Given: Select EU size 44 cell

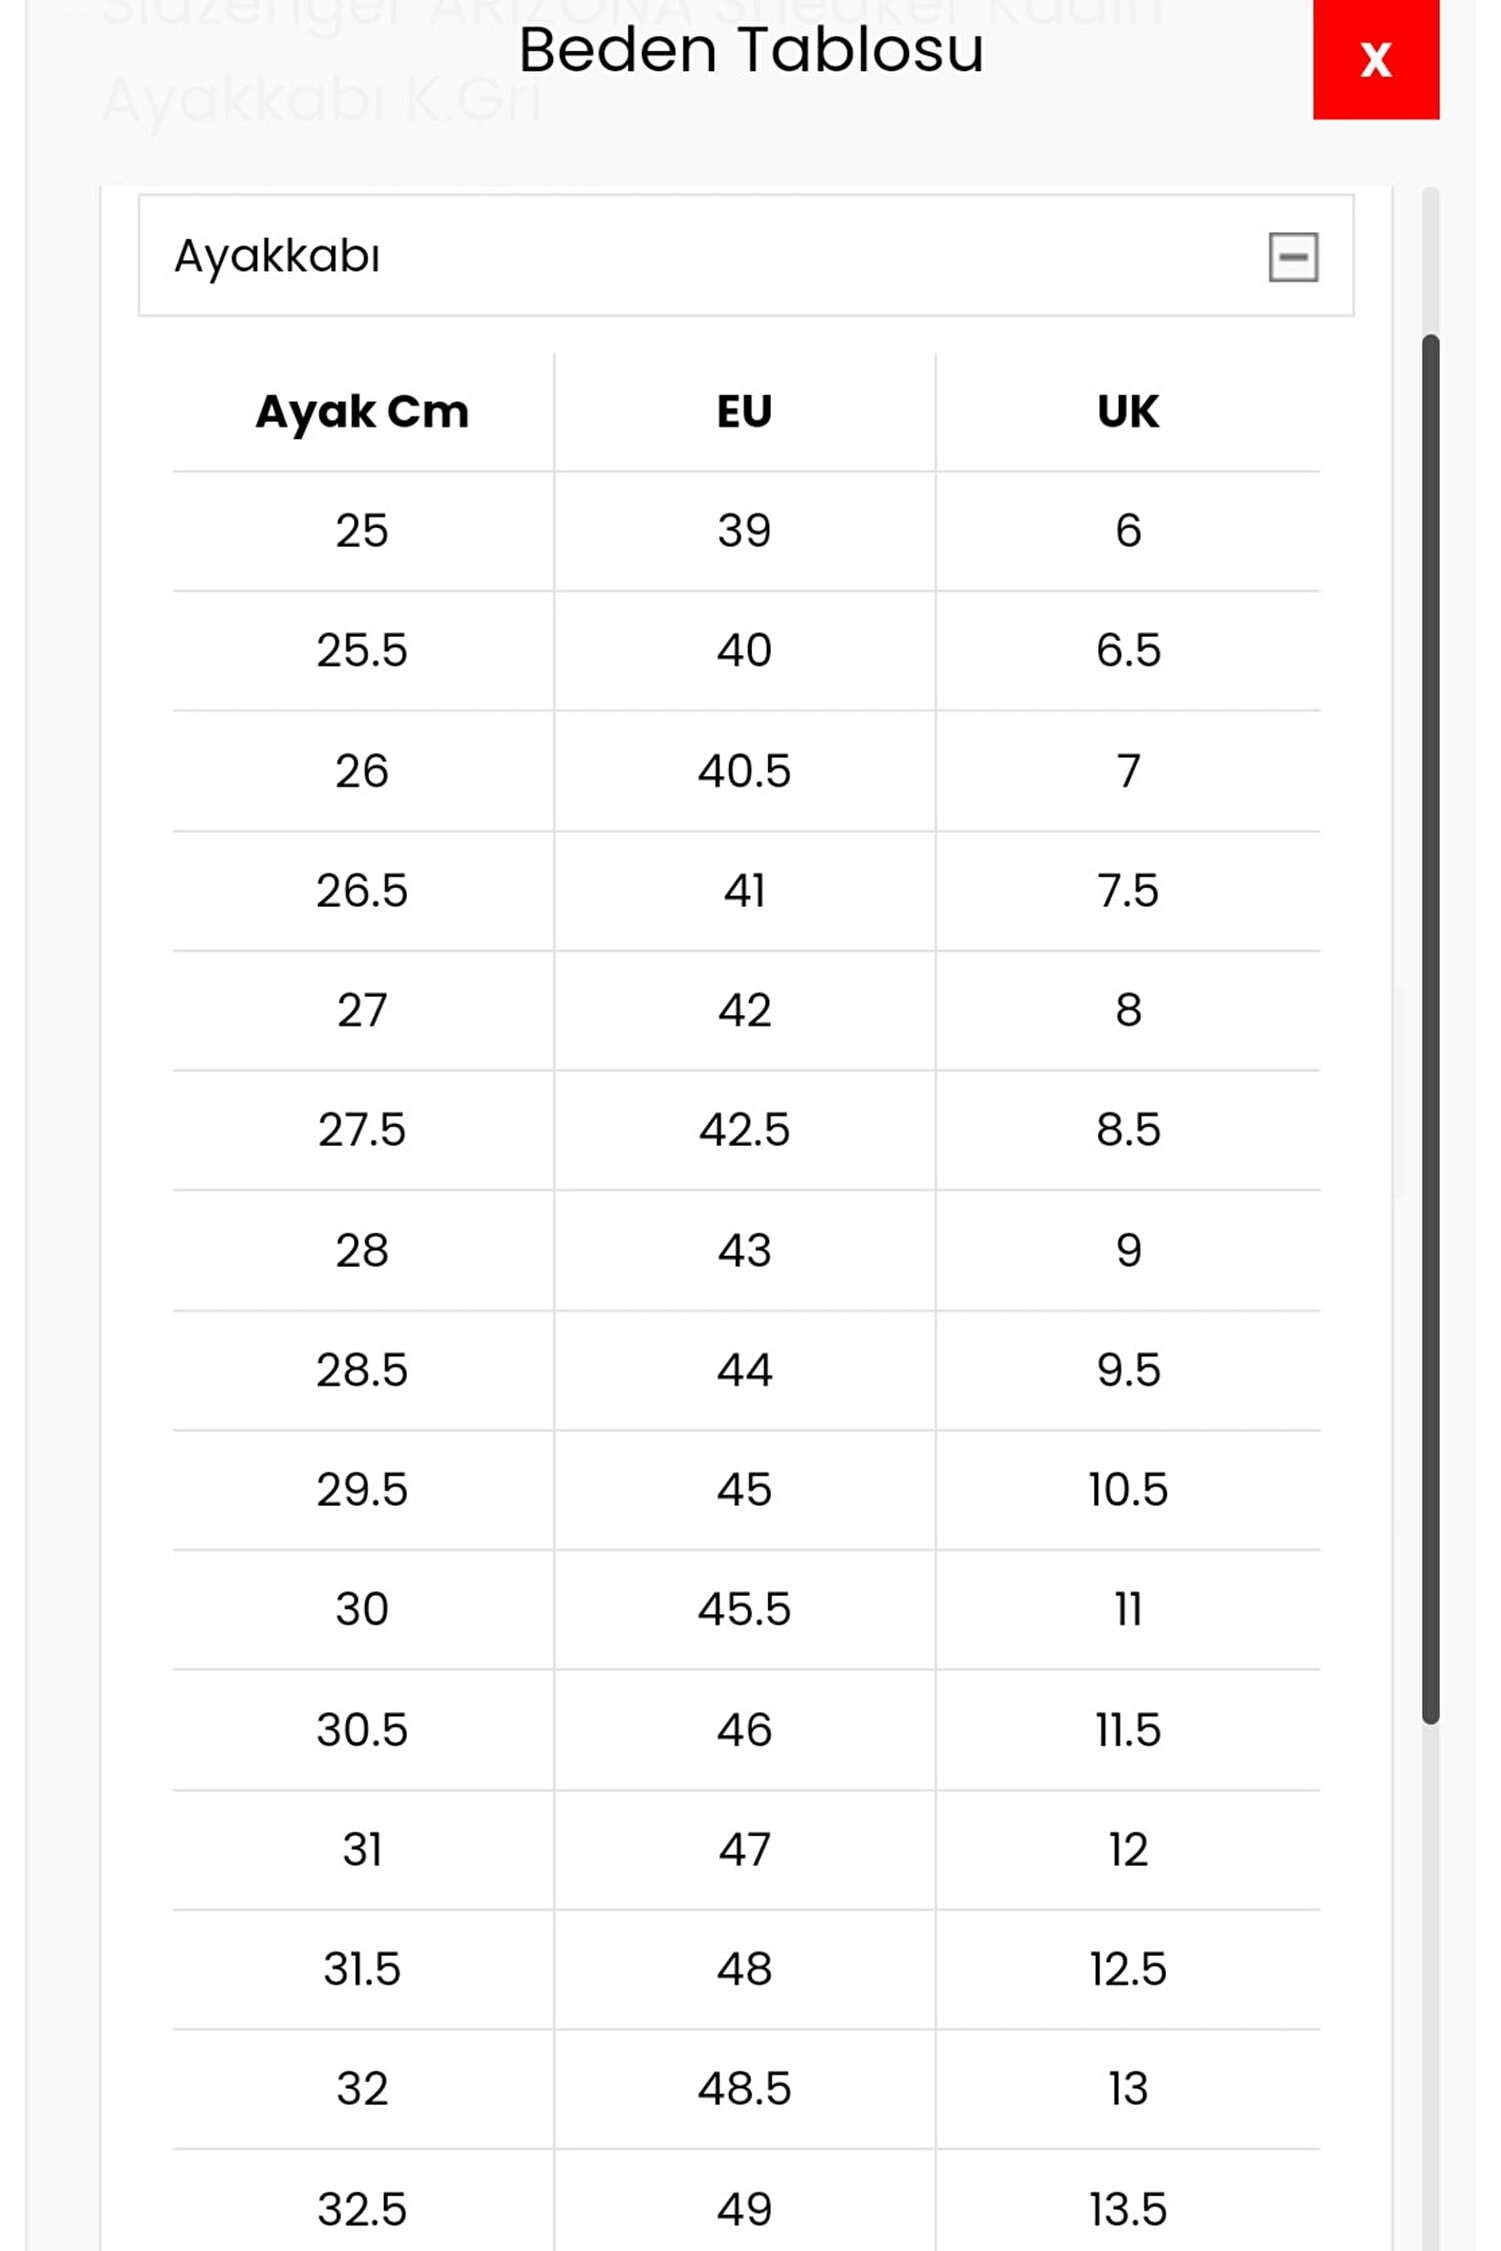Looking at the screenshot, I should pos(744,1370).
